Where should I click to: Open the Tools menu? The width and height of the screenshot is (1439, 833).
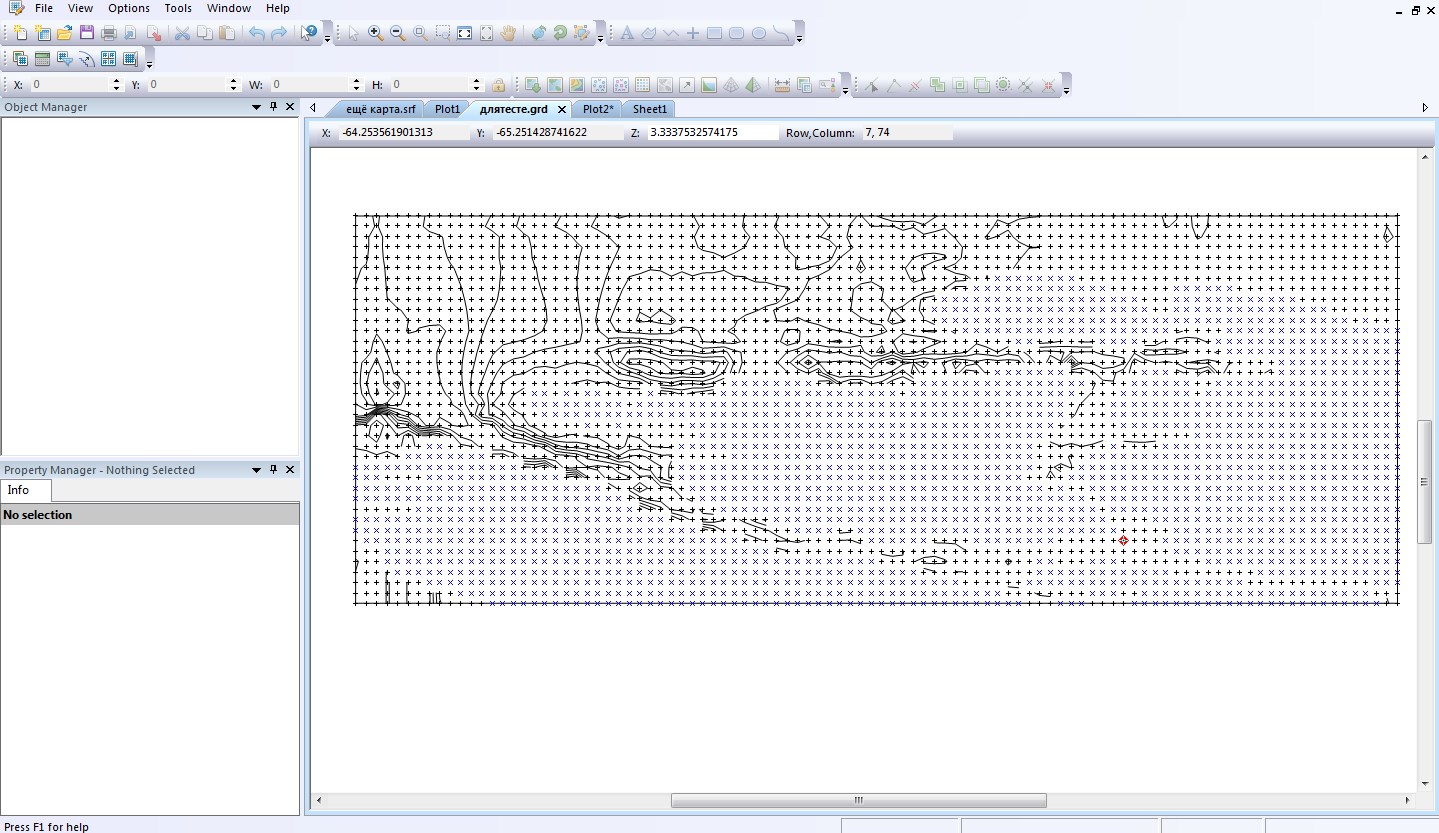click(177, 8)
